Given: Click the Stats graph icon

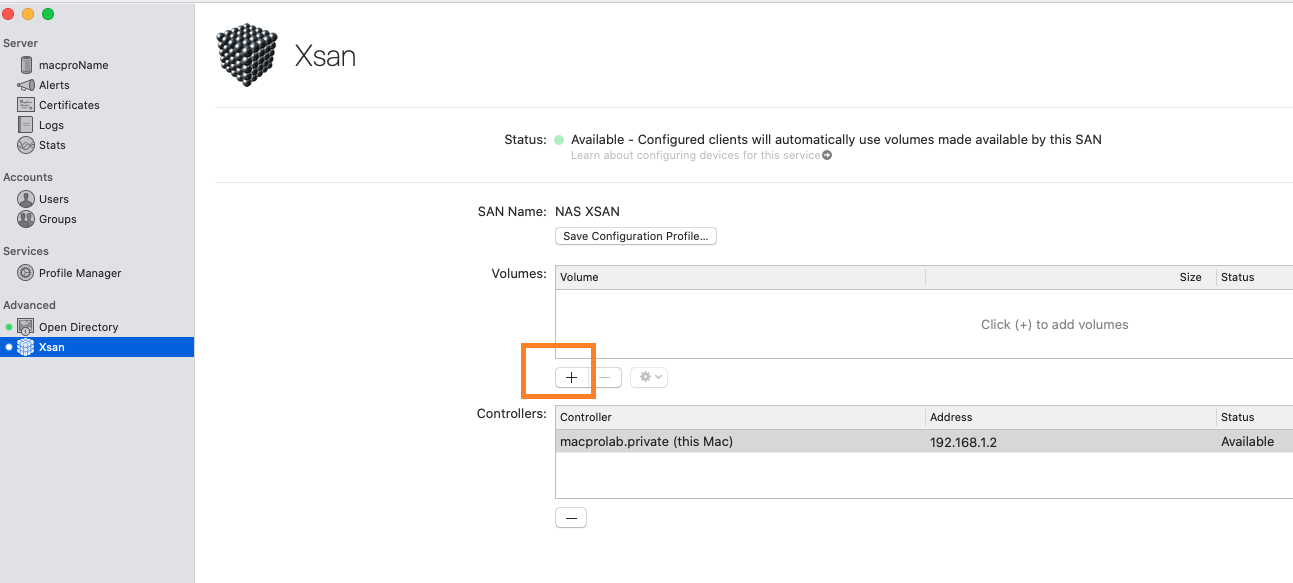Looking at the screenshot, I should click(26, 145).
